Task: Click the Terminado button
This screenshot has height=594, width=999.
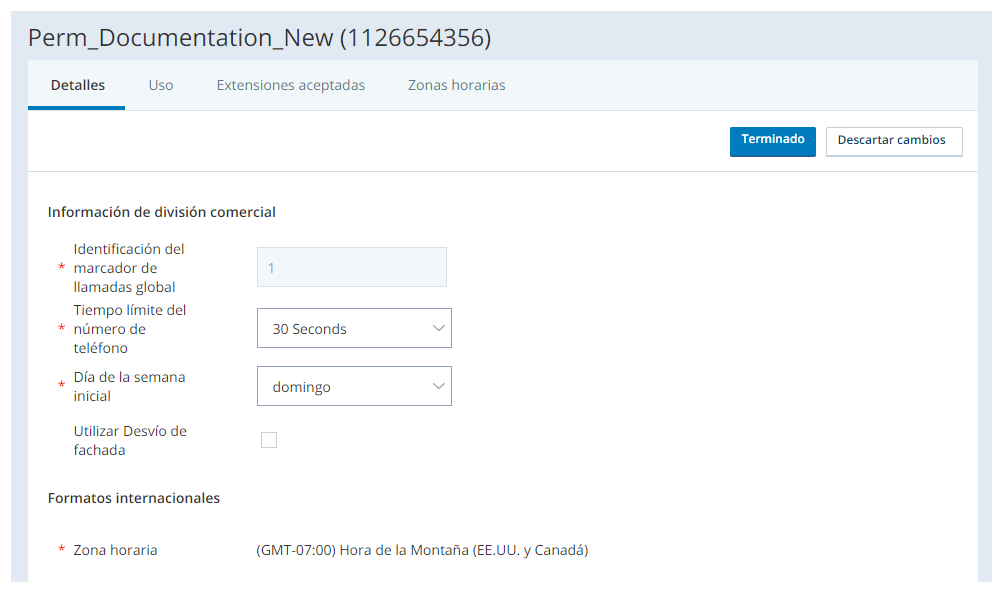Action: (772, 141)
